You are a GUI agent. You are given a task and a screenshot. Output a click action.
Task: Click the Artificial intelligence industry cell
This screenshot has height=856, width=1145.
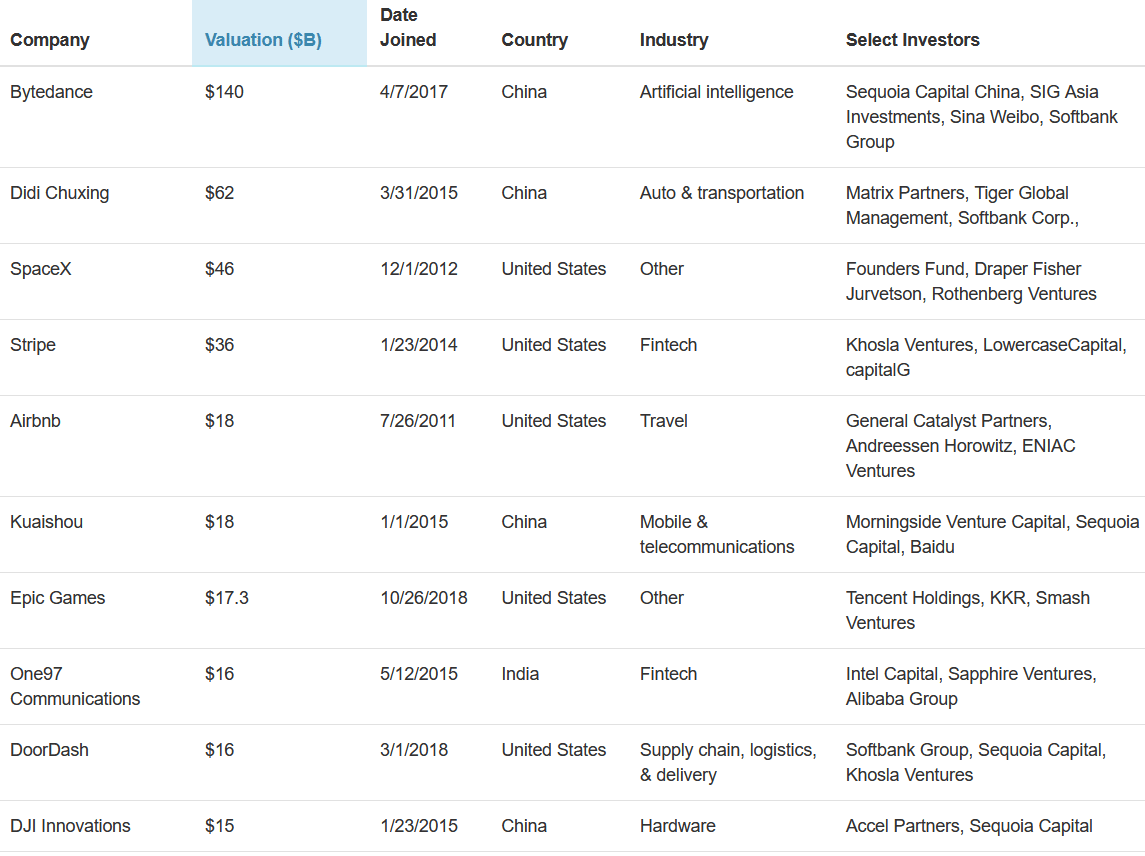point(716,92)
